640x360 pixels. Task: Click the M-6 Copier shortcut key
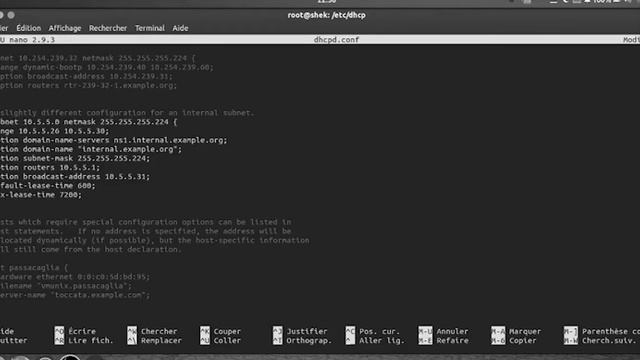pos(498,340)
